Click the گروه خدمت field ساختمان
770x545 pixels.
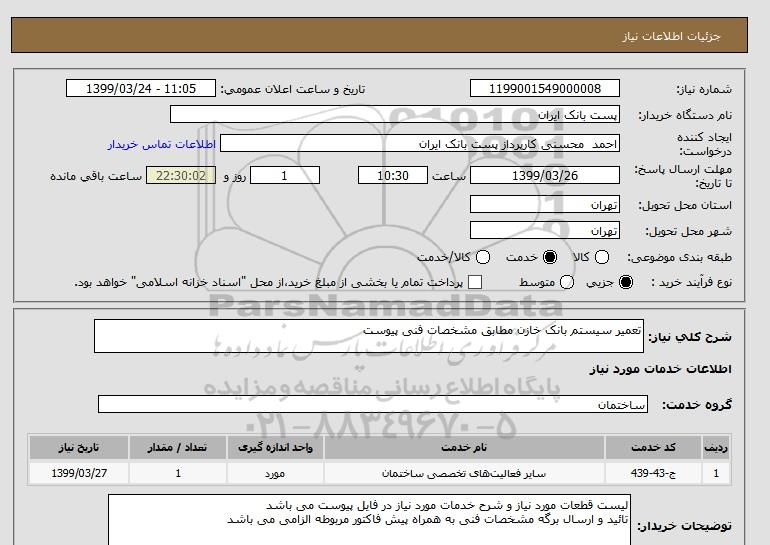[x=373, y=404]
